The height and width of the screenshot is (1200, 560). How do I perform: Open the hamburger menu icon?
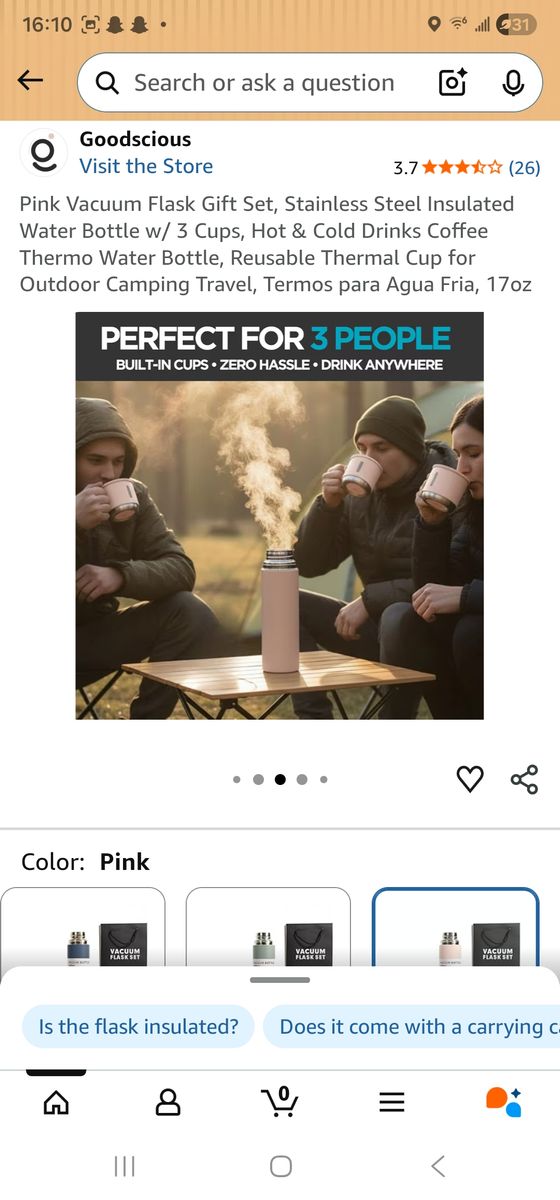pyautogui.click(x=392, y=1102)
